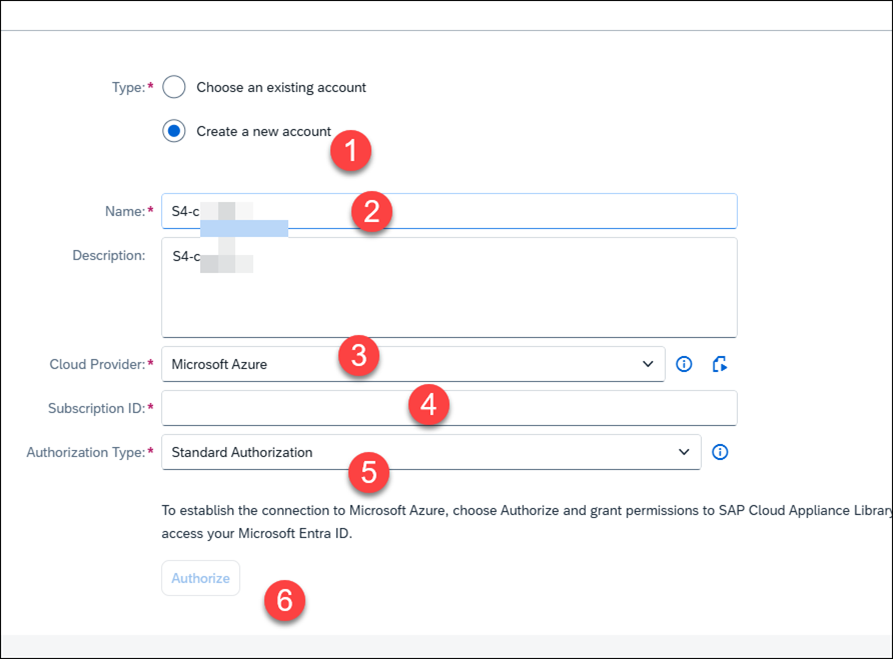Screen dimensions: 893x659
Task: Select the "Create a new account" radio button
Action: click(x=174, y=131)
